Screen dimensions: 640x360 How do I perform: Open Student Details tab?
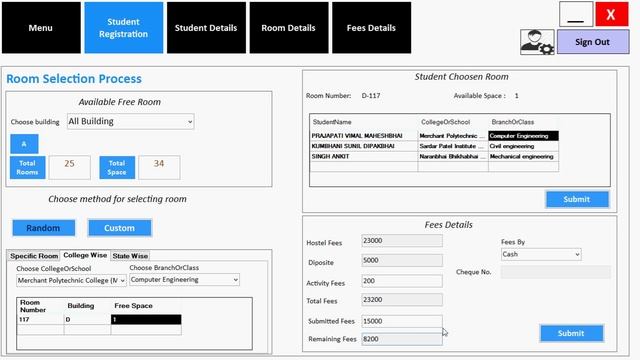pos(206,28)
